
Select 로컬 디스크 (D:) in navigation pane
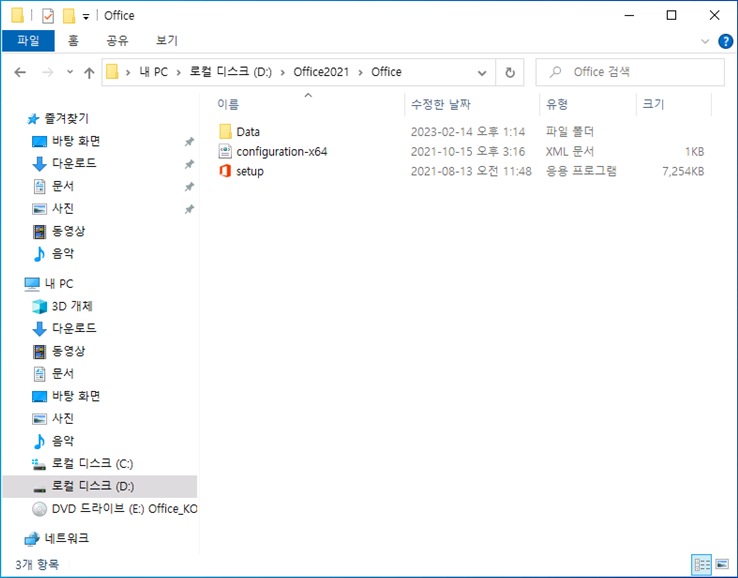tap(100, 486)
